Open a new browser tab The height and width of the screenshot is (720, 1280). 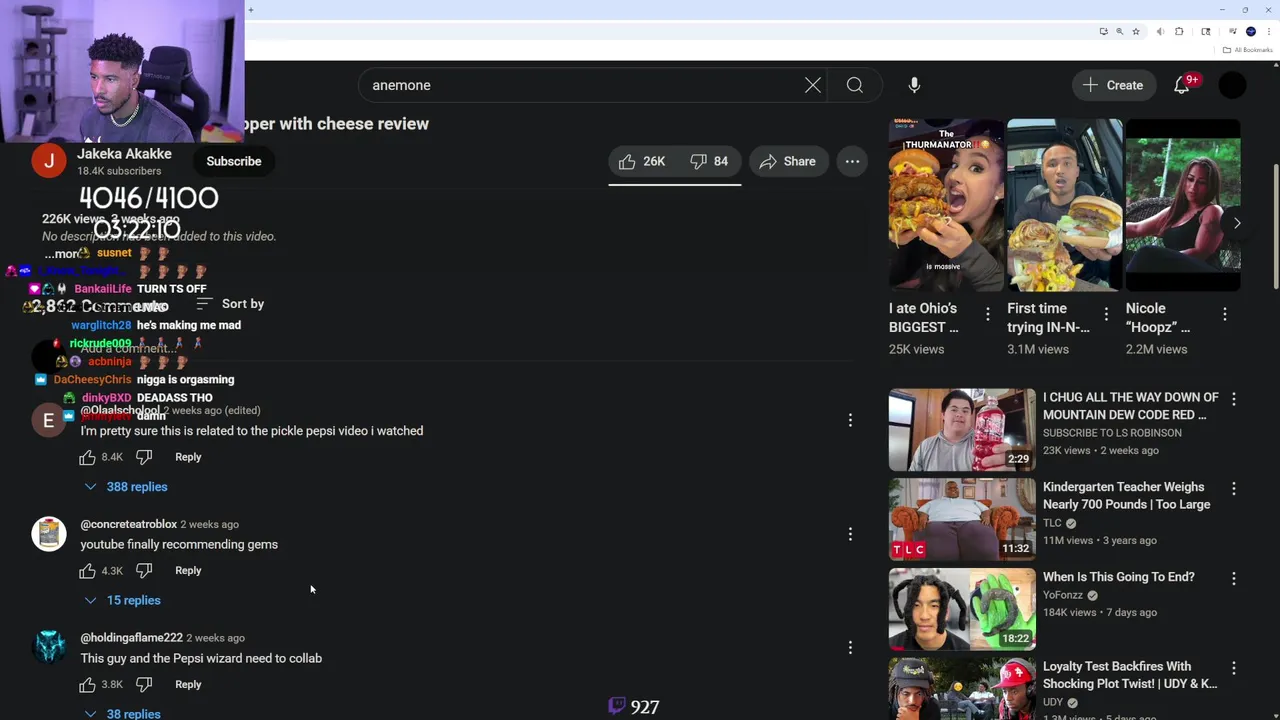click(251, 10)
